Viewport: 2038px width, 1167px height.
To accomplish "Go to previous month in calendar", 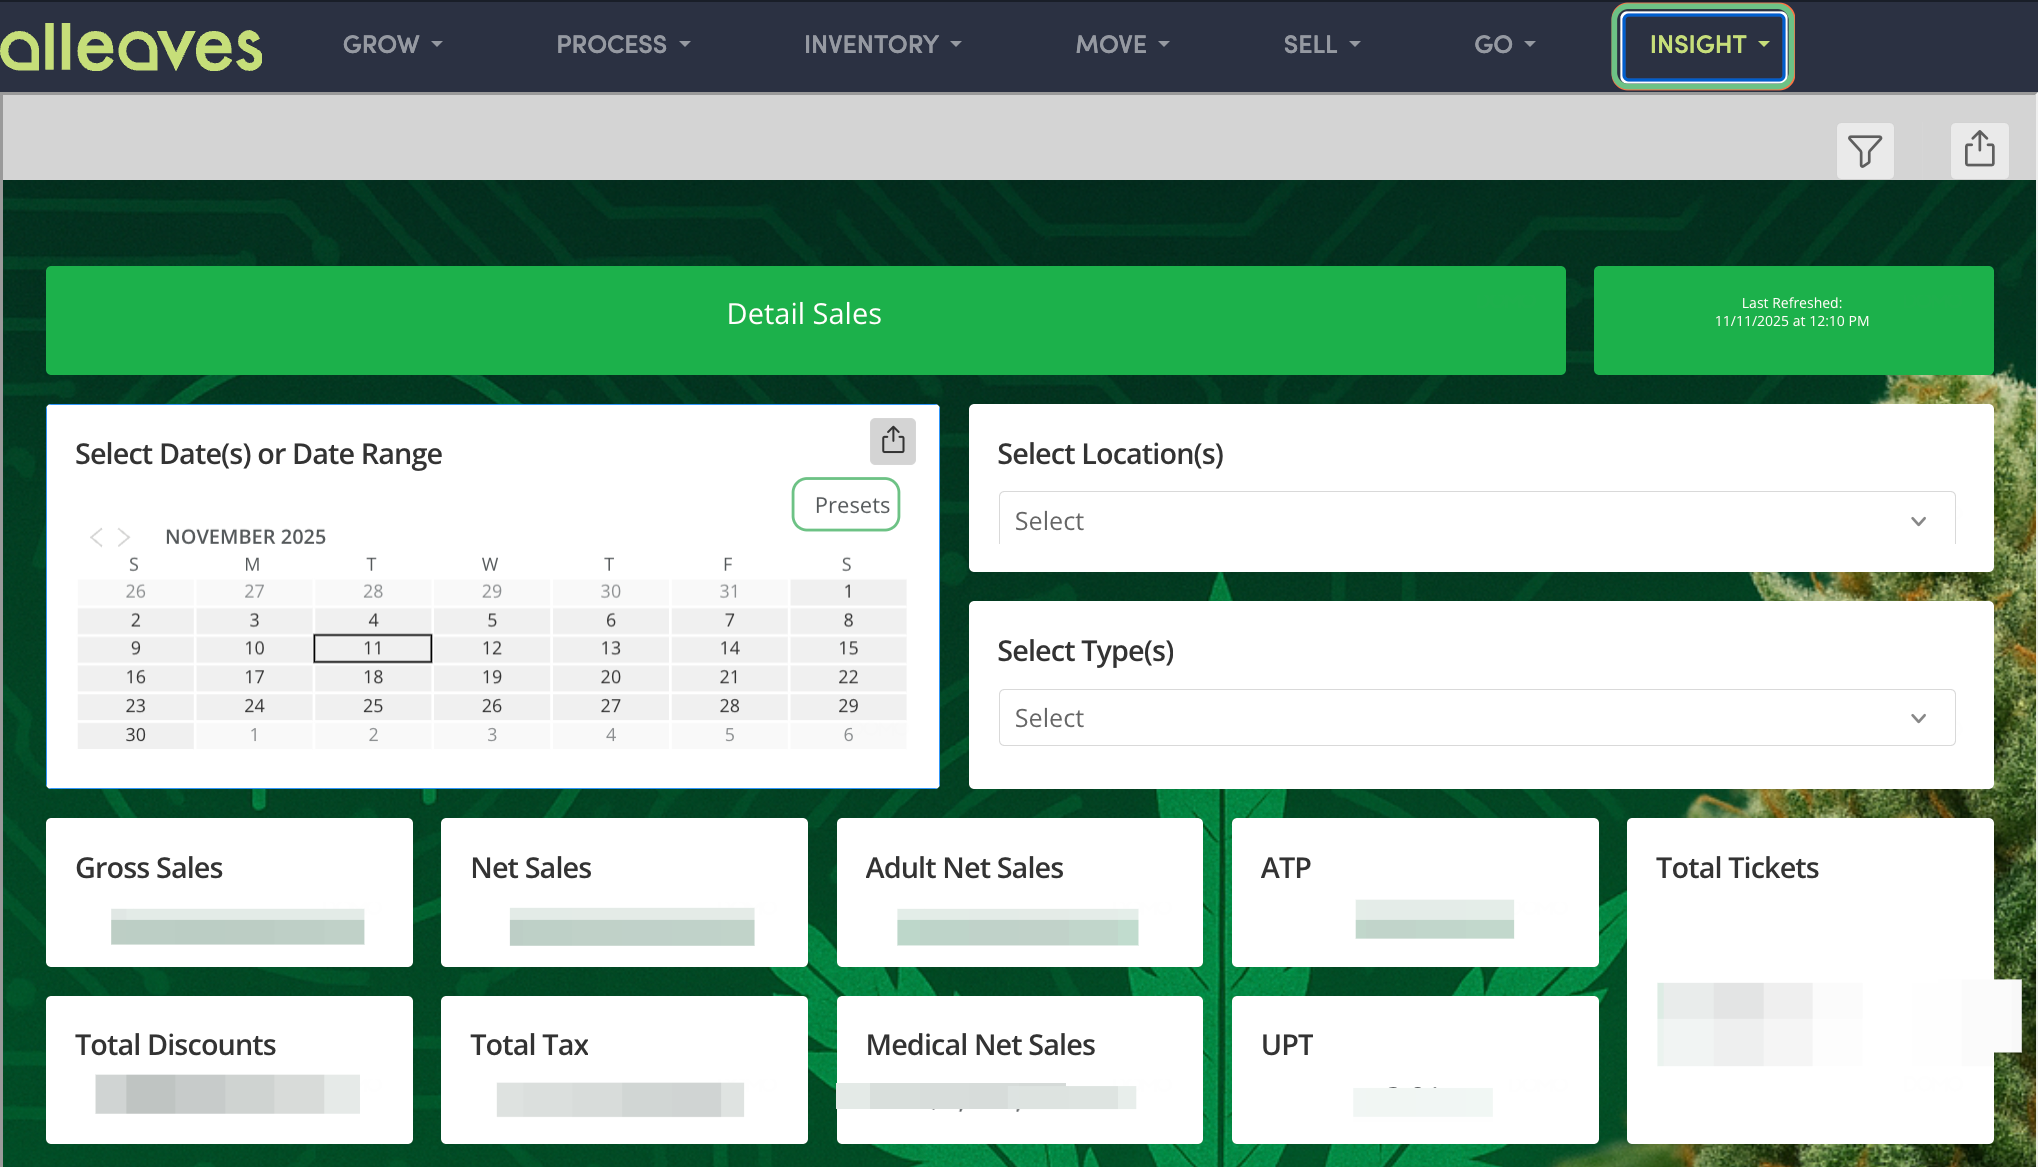I will [x=96, y=537].
